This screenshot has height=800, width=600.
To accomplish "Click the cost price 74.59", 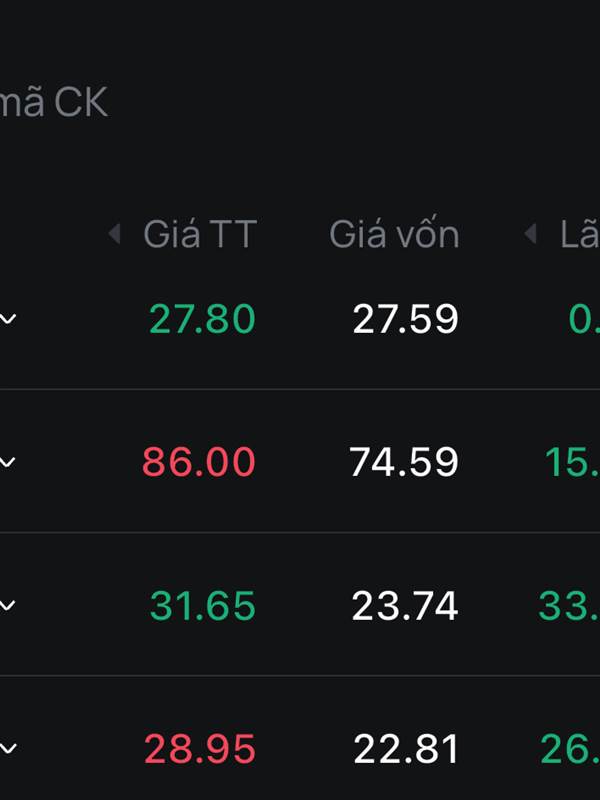I will coord(404,462).
